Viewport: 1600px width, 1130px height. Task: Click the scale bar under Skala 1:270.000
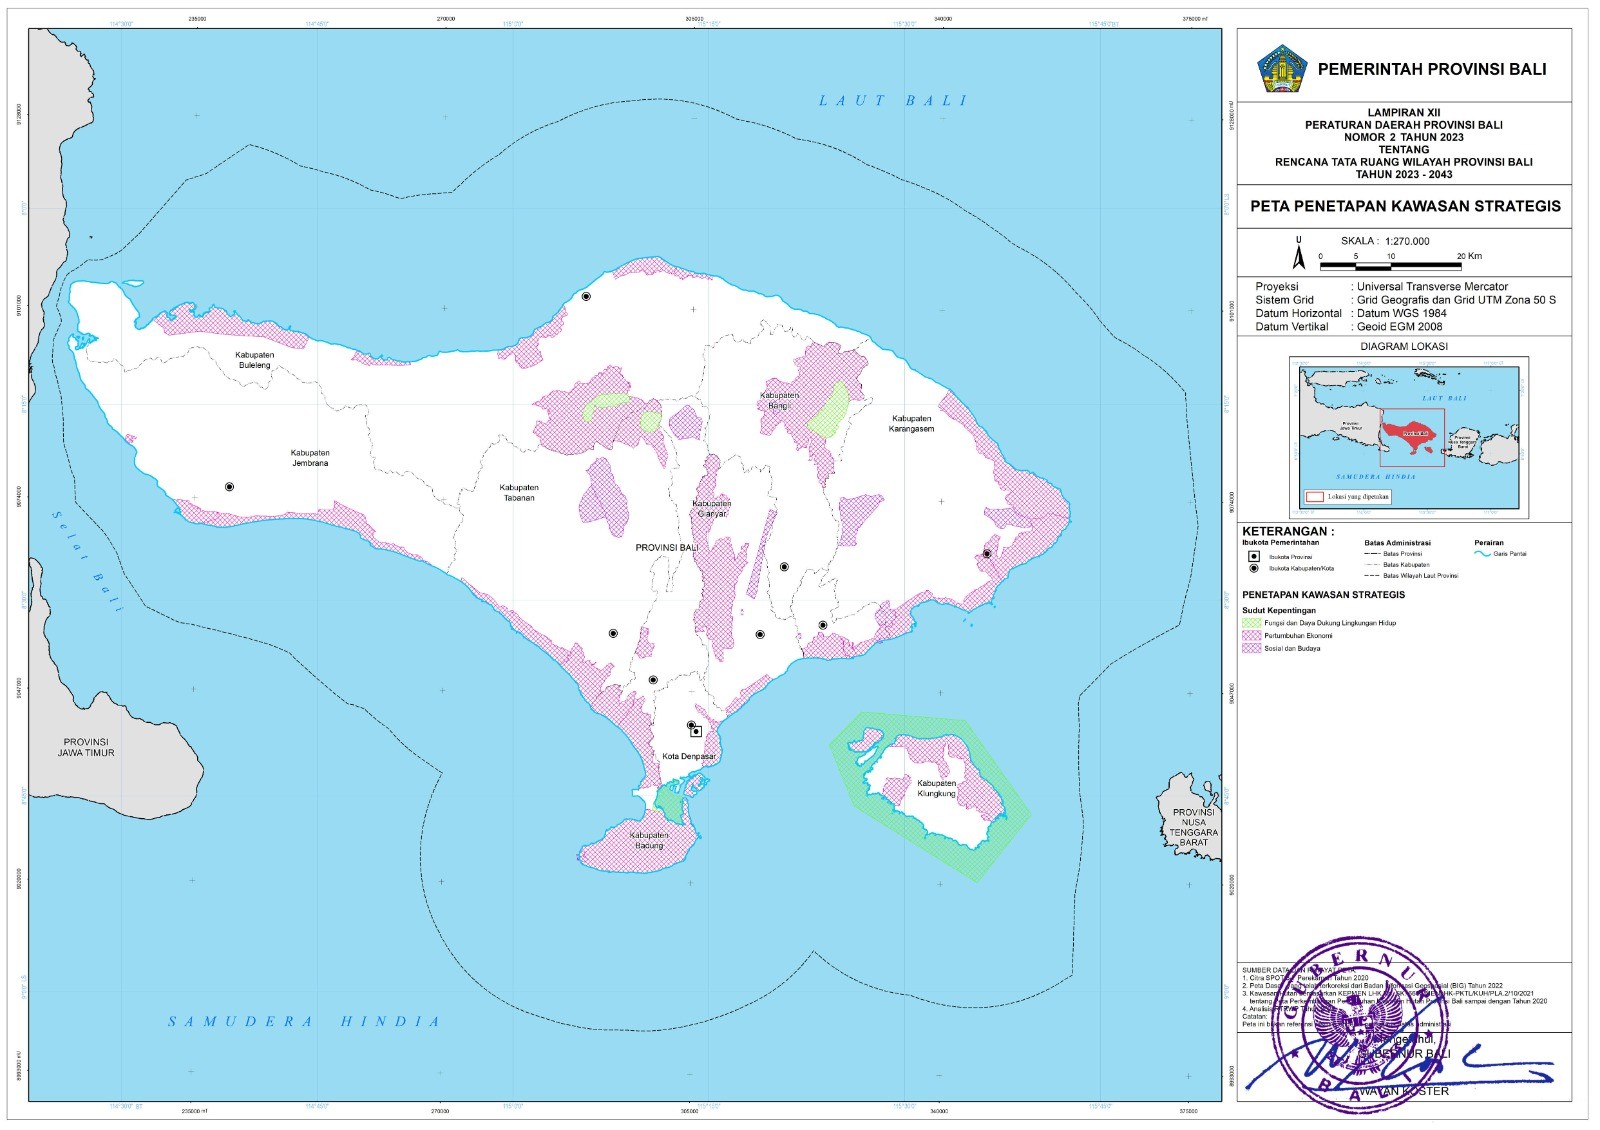point(1391,265)
